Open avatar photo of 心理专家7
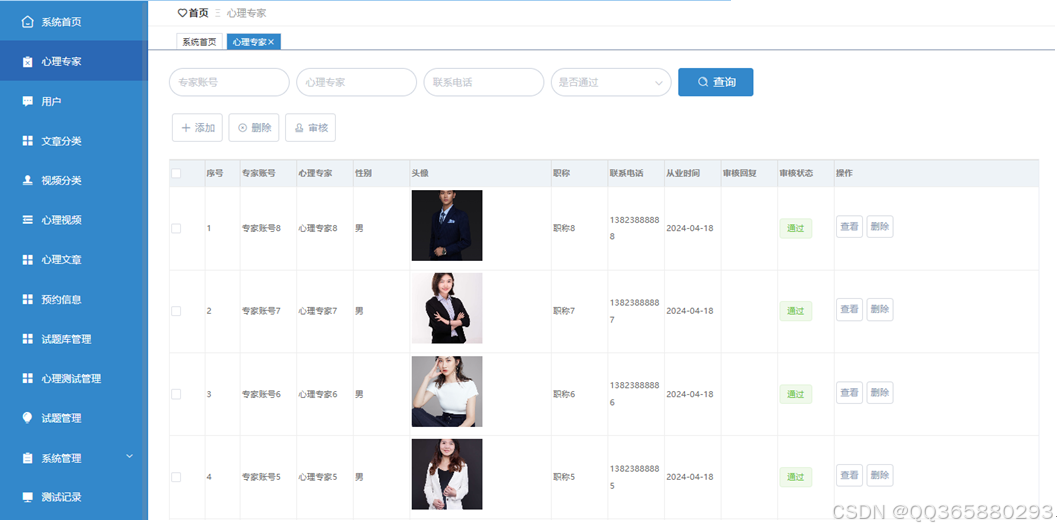 (x=447, y=308)
